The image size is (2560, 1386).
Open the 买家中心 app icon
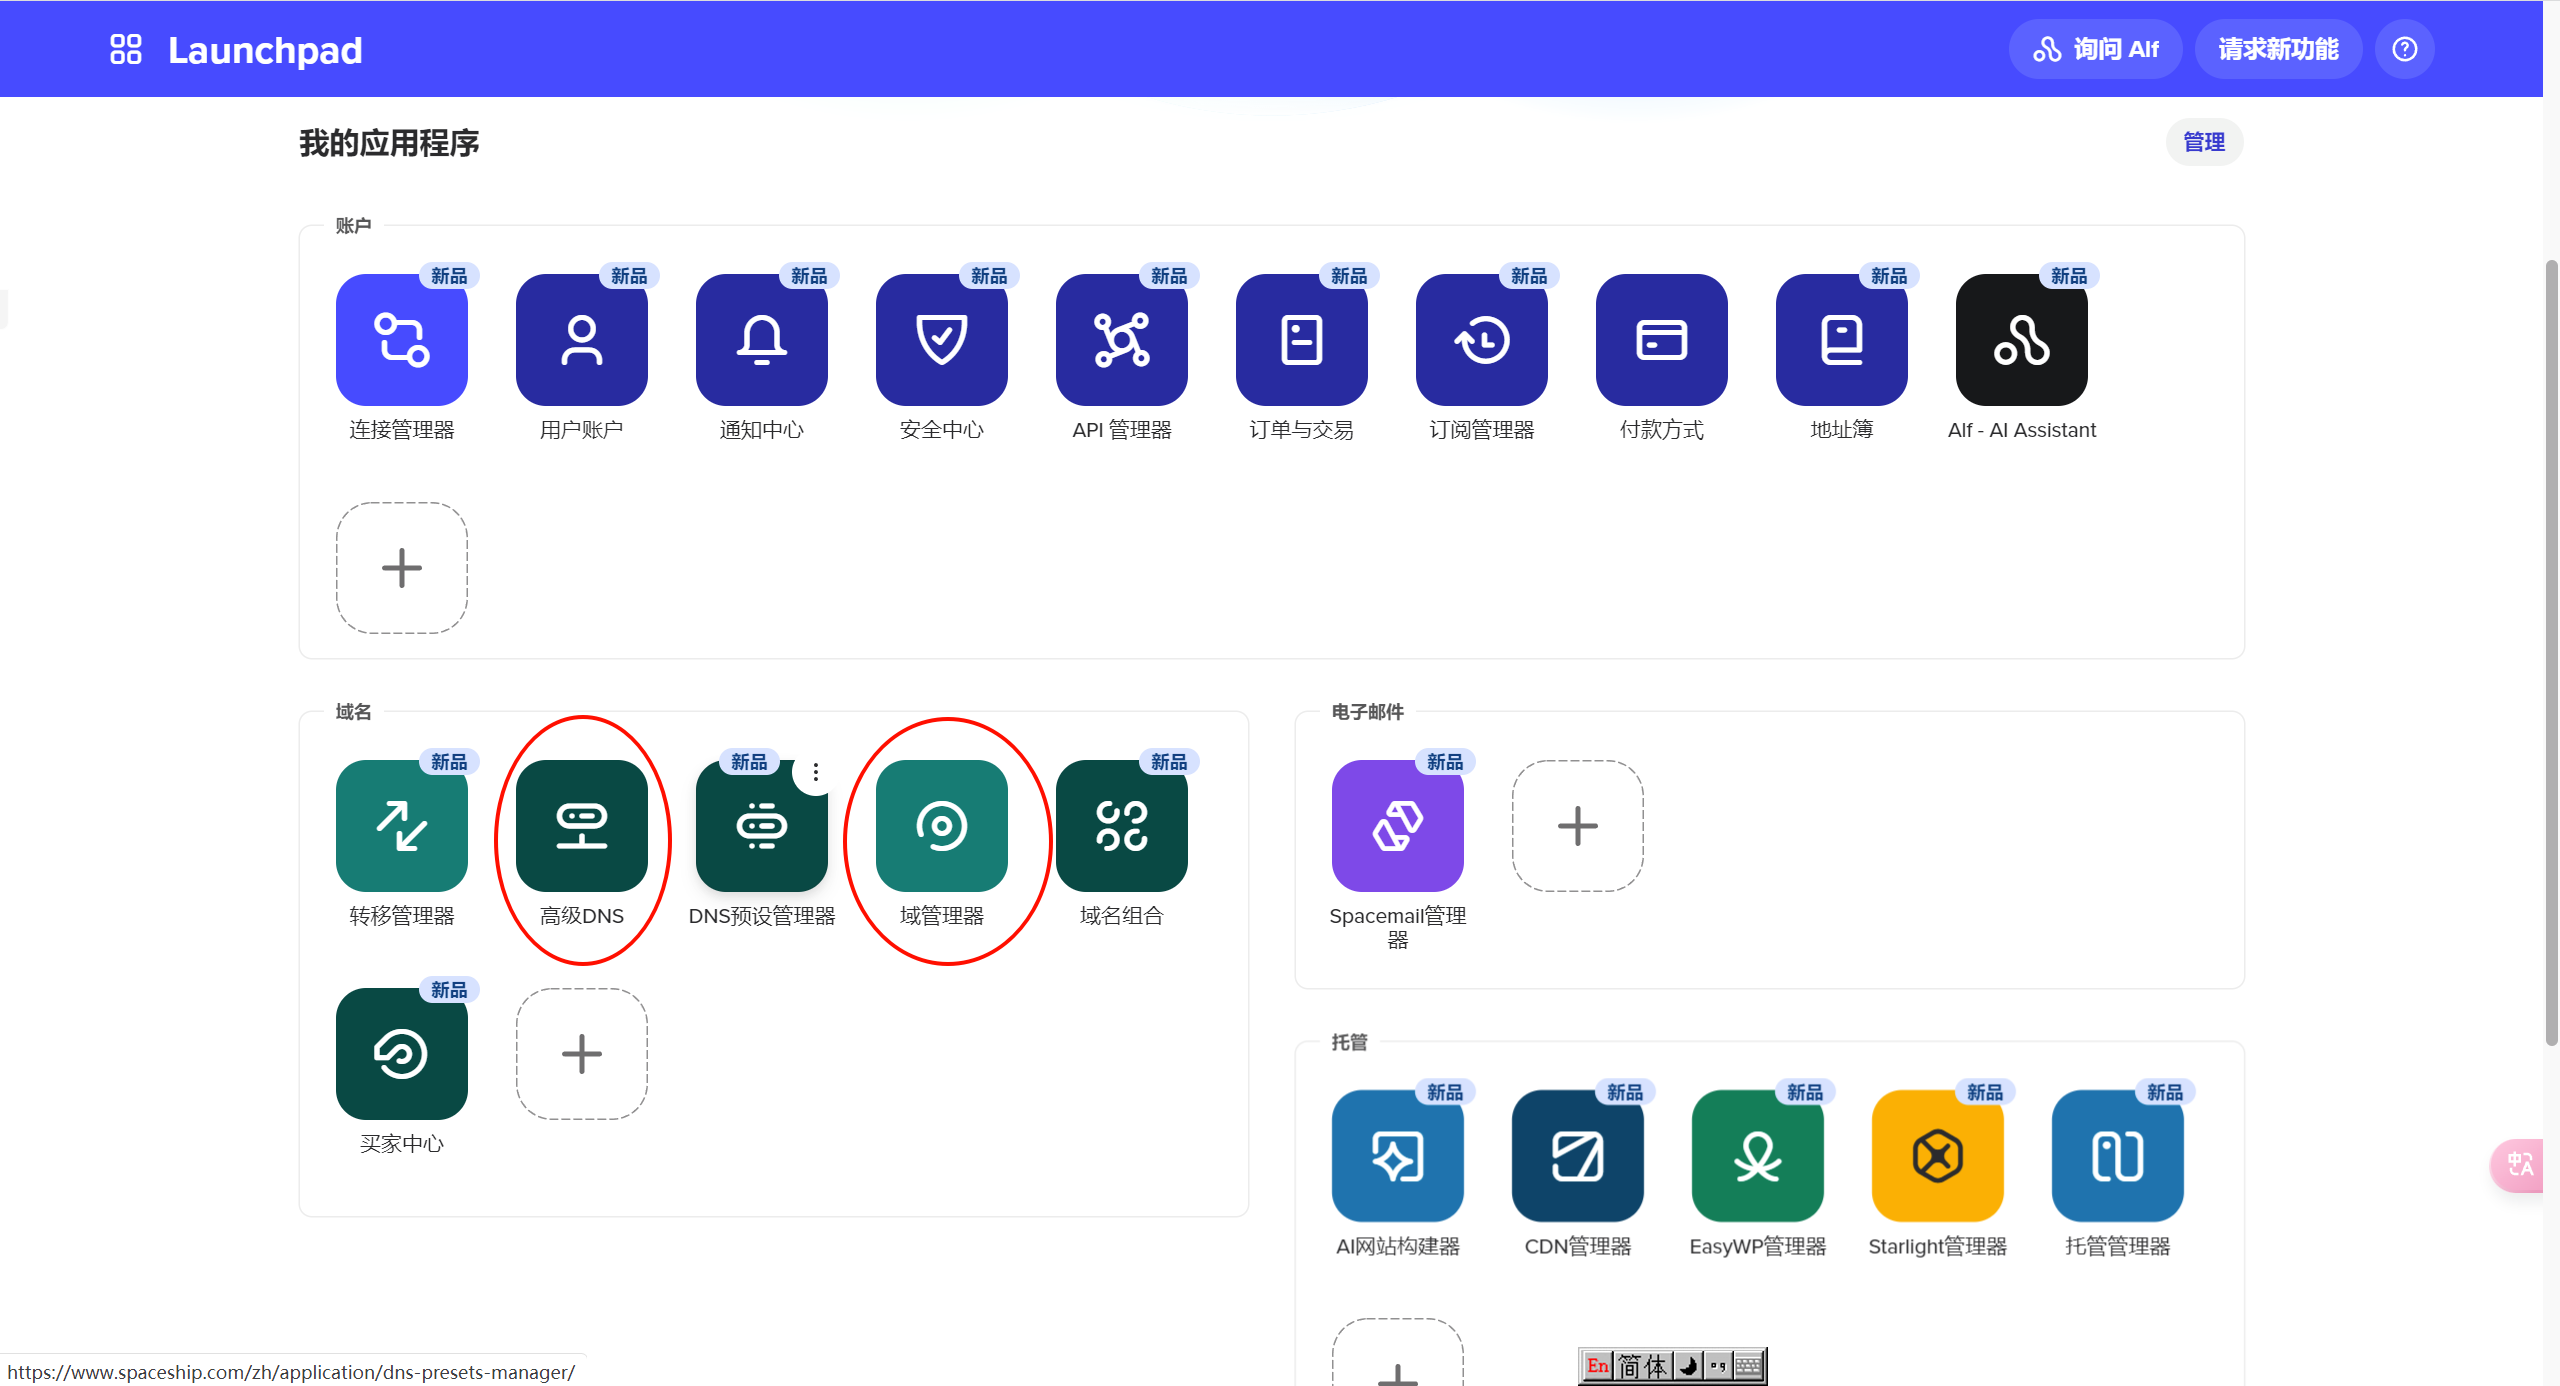pos(401,1054)
